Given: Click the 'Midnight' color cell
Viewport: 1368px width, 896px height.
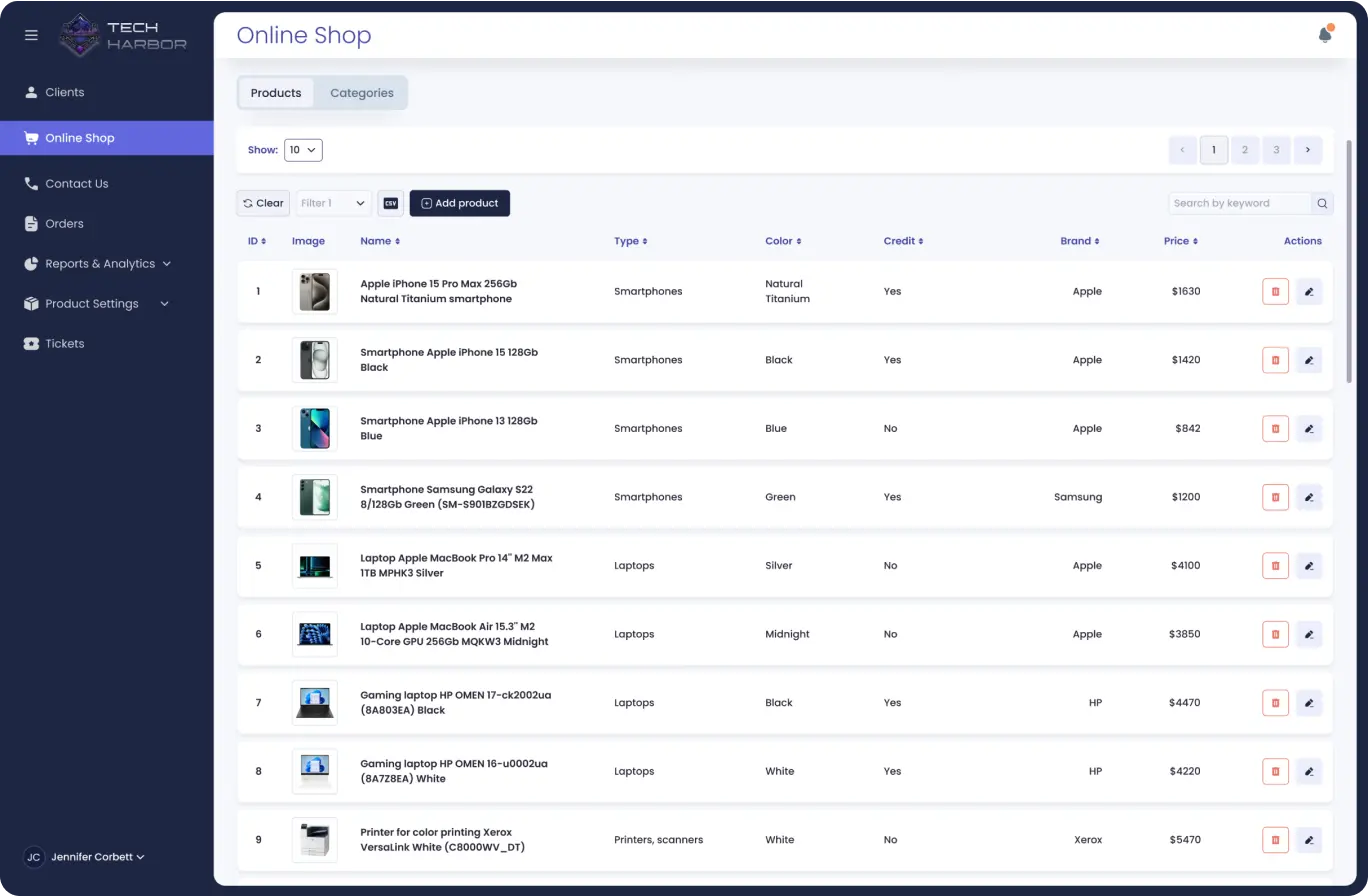Looking at the screenshot, I should (787, 634).
